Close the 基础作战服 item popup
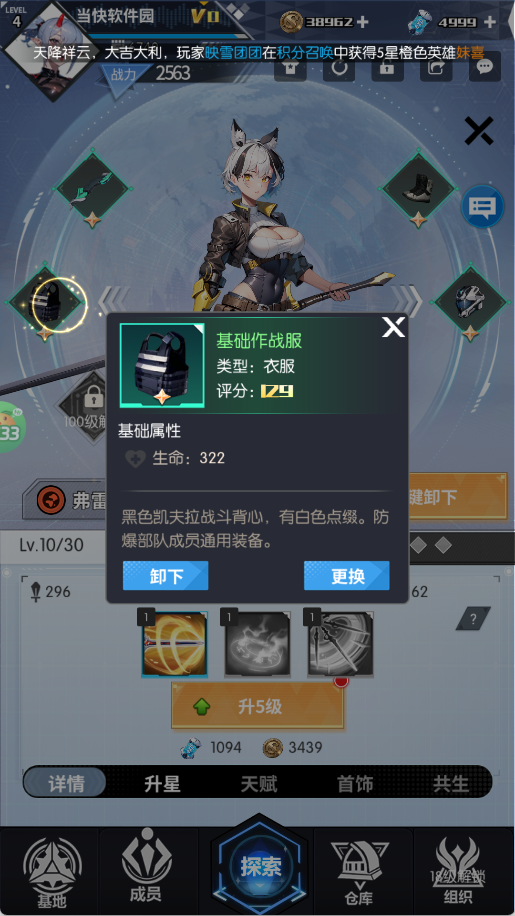515x916 pixels. coord(394,327)
